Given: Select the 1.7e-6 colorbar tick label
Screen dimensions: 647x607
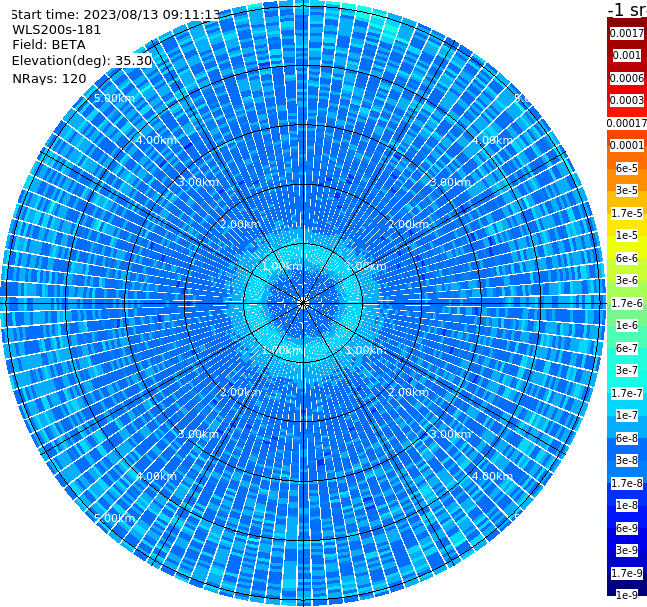Looking at the screenshot, I should [x=627, y=303].
